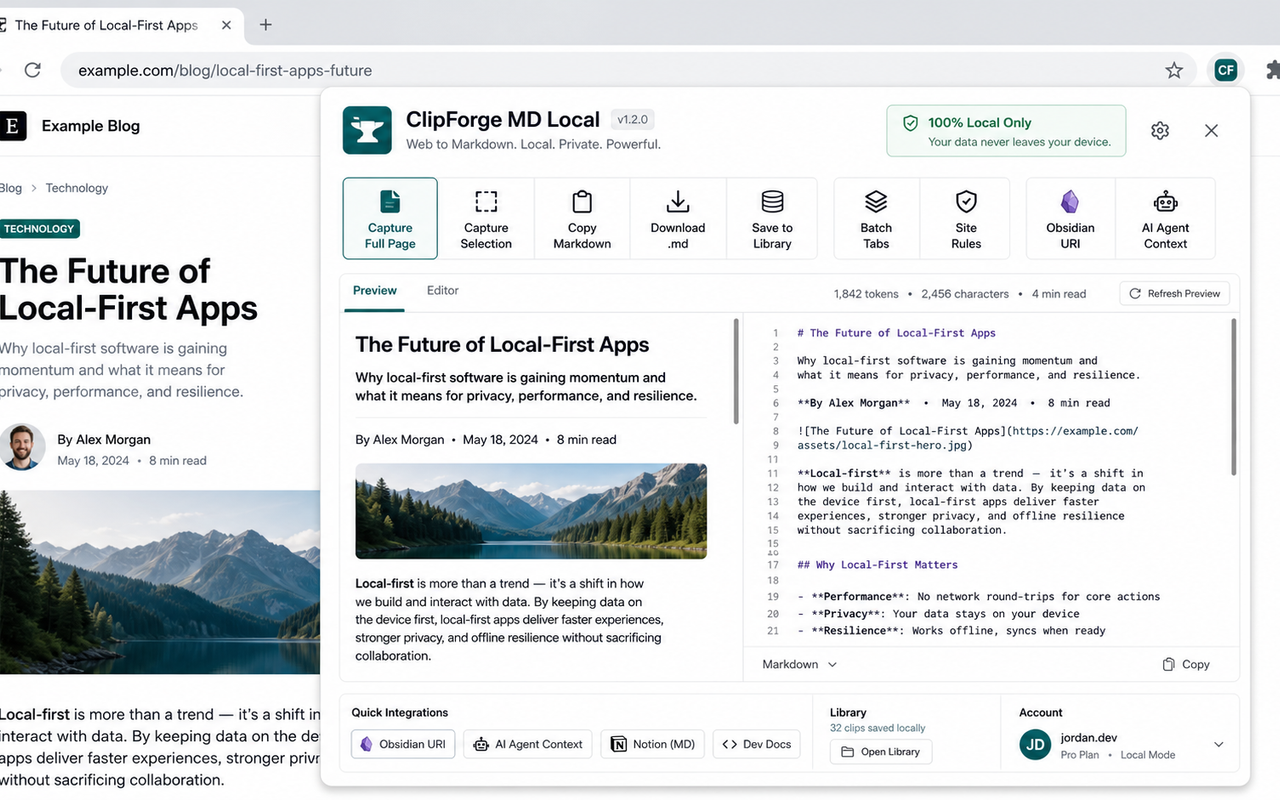Viewport: 1280px width, 800px height.
Task: Open Site Rules shield tool
Action: tap(966, 219)
